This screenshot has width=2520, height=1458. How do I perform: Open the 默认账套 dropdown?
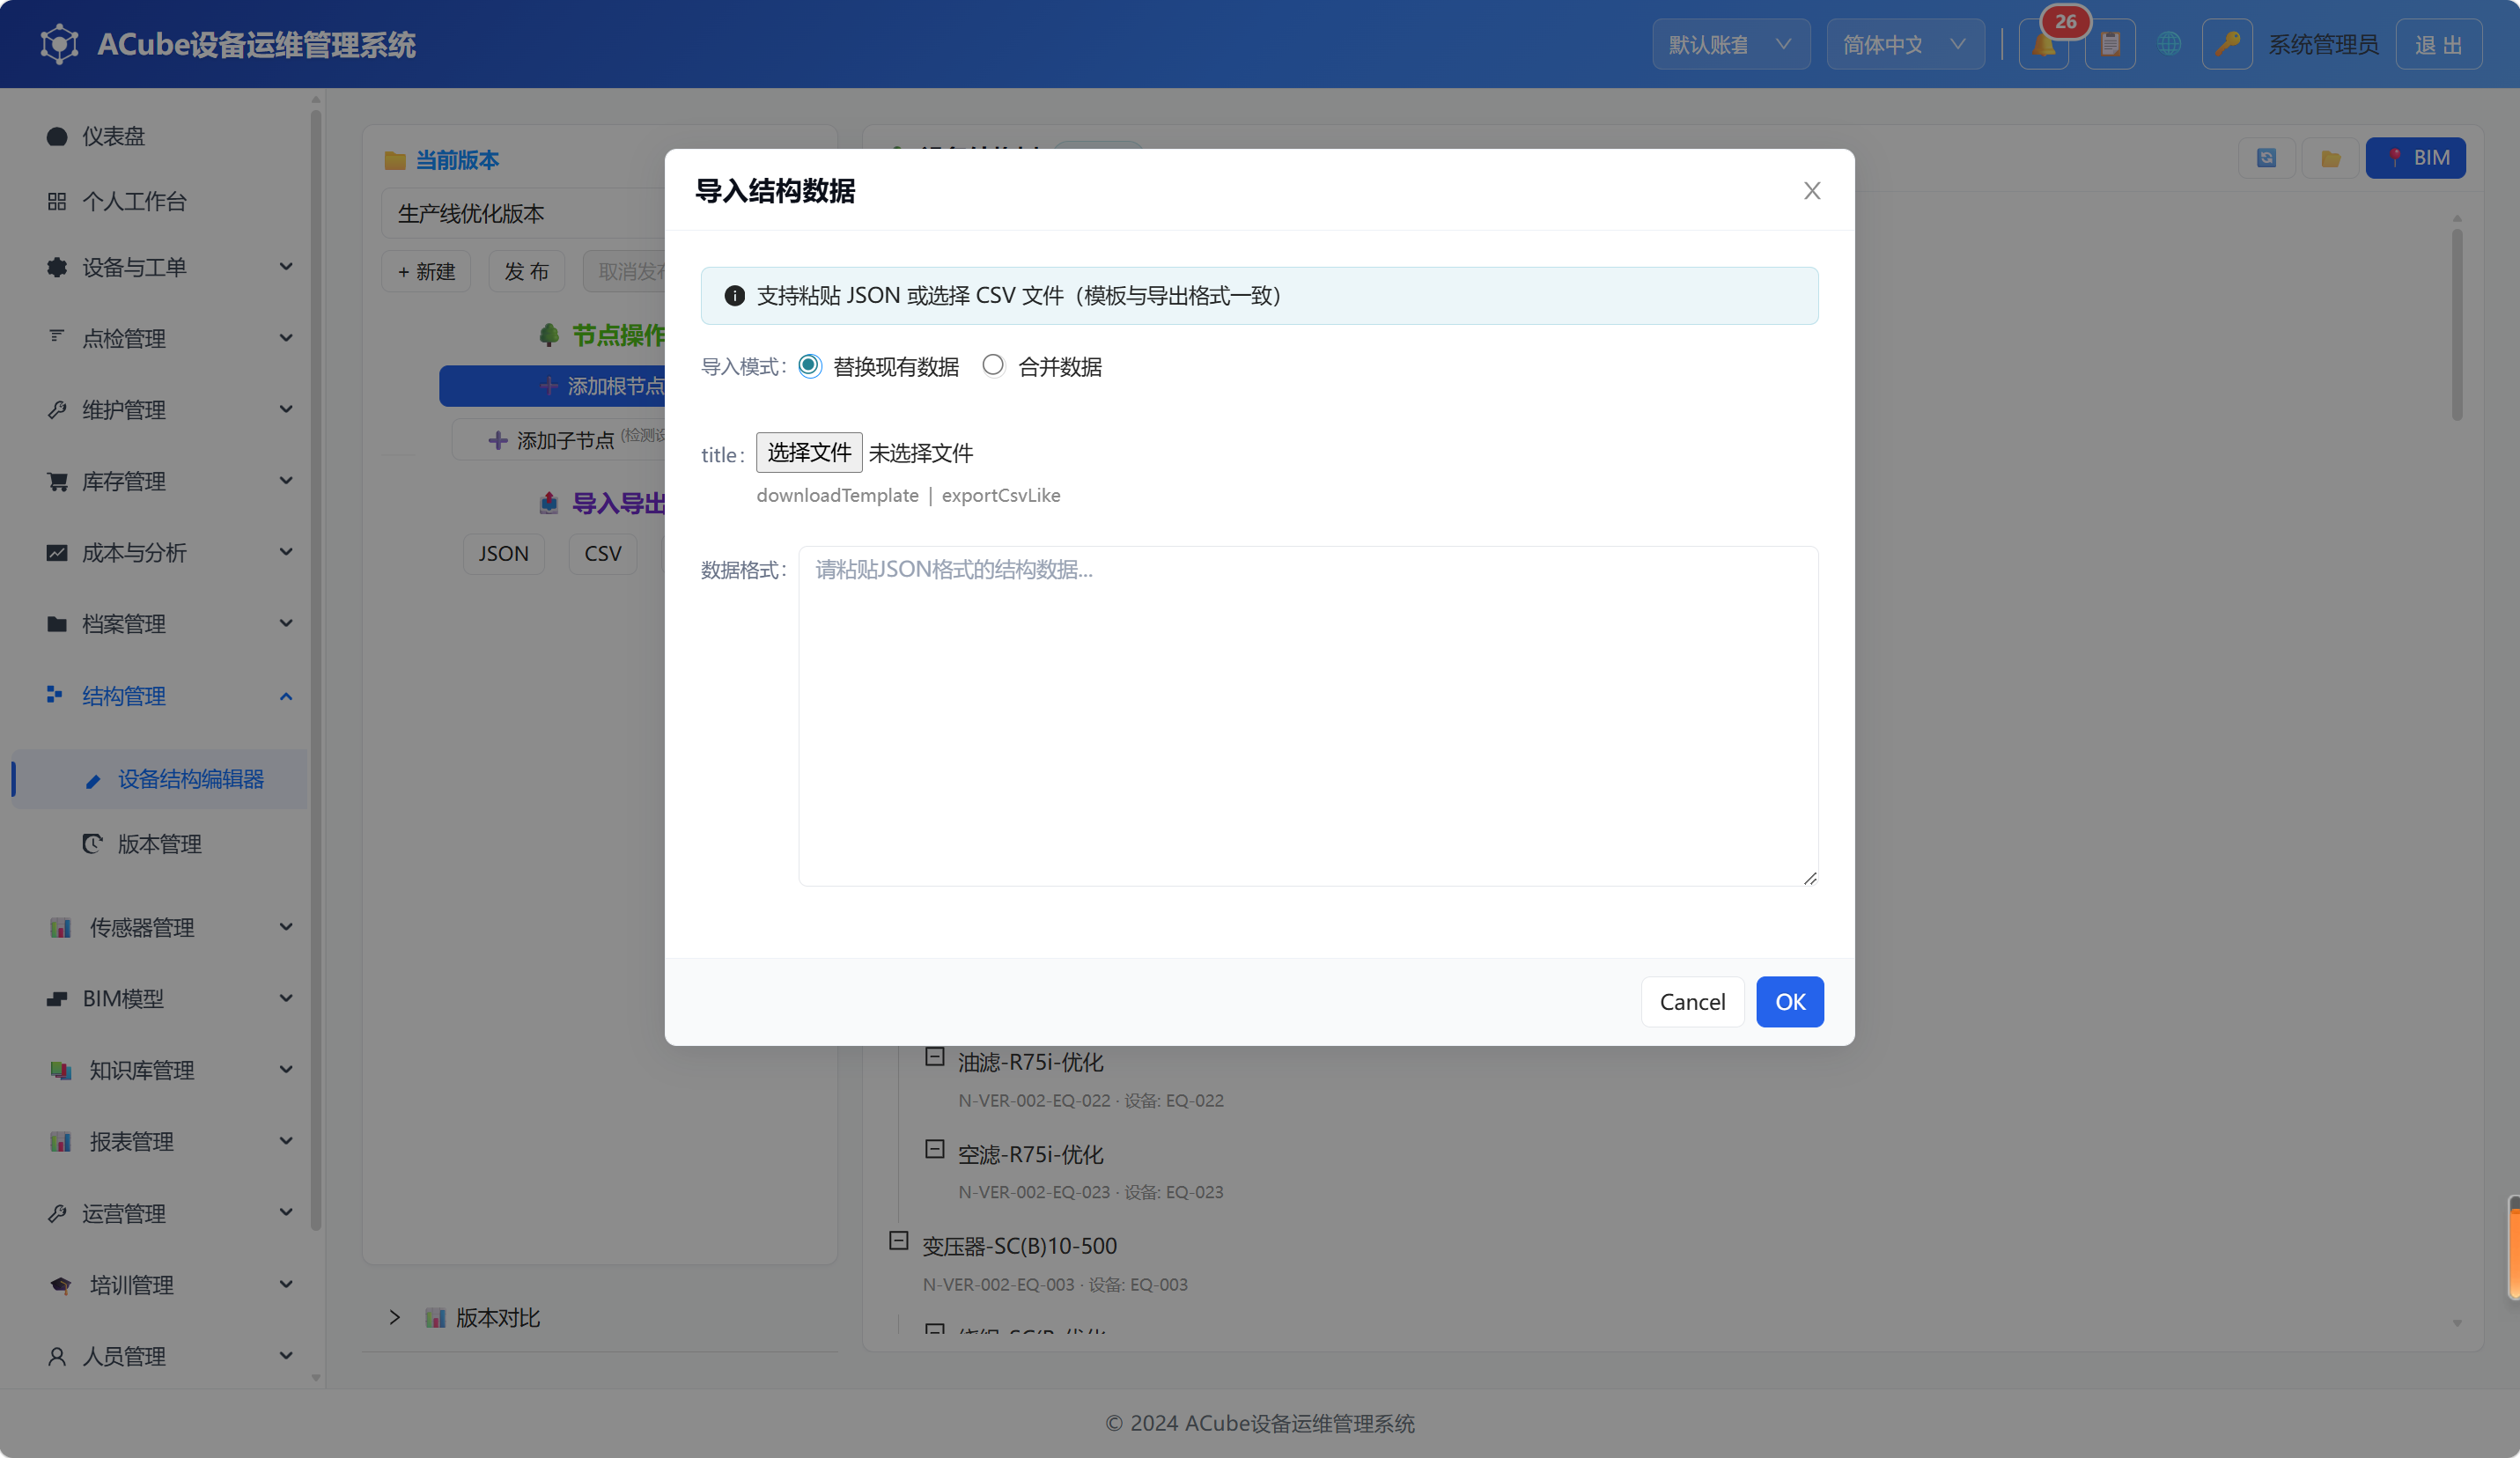click(1731, 45)
